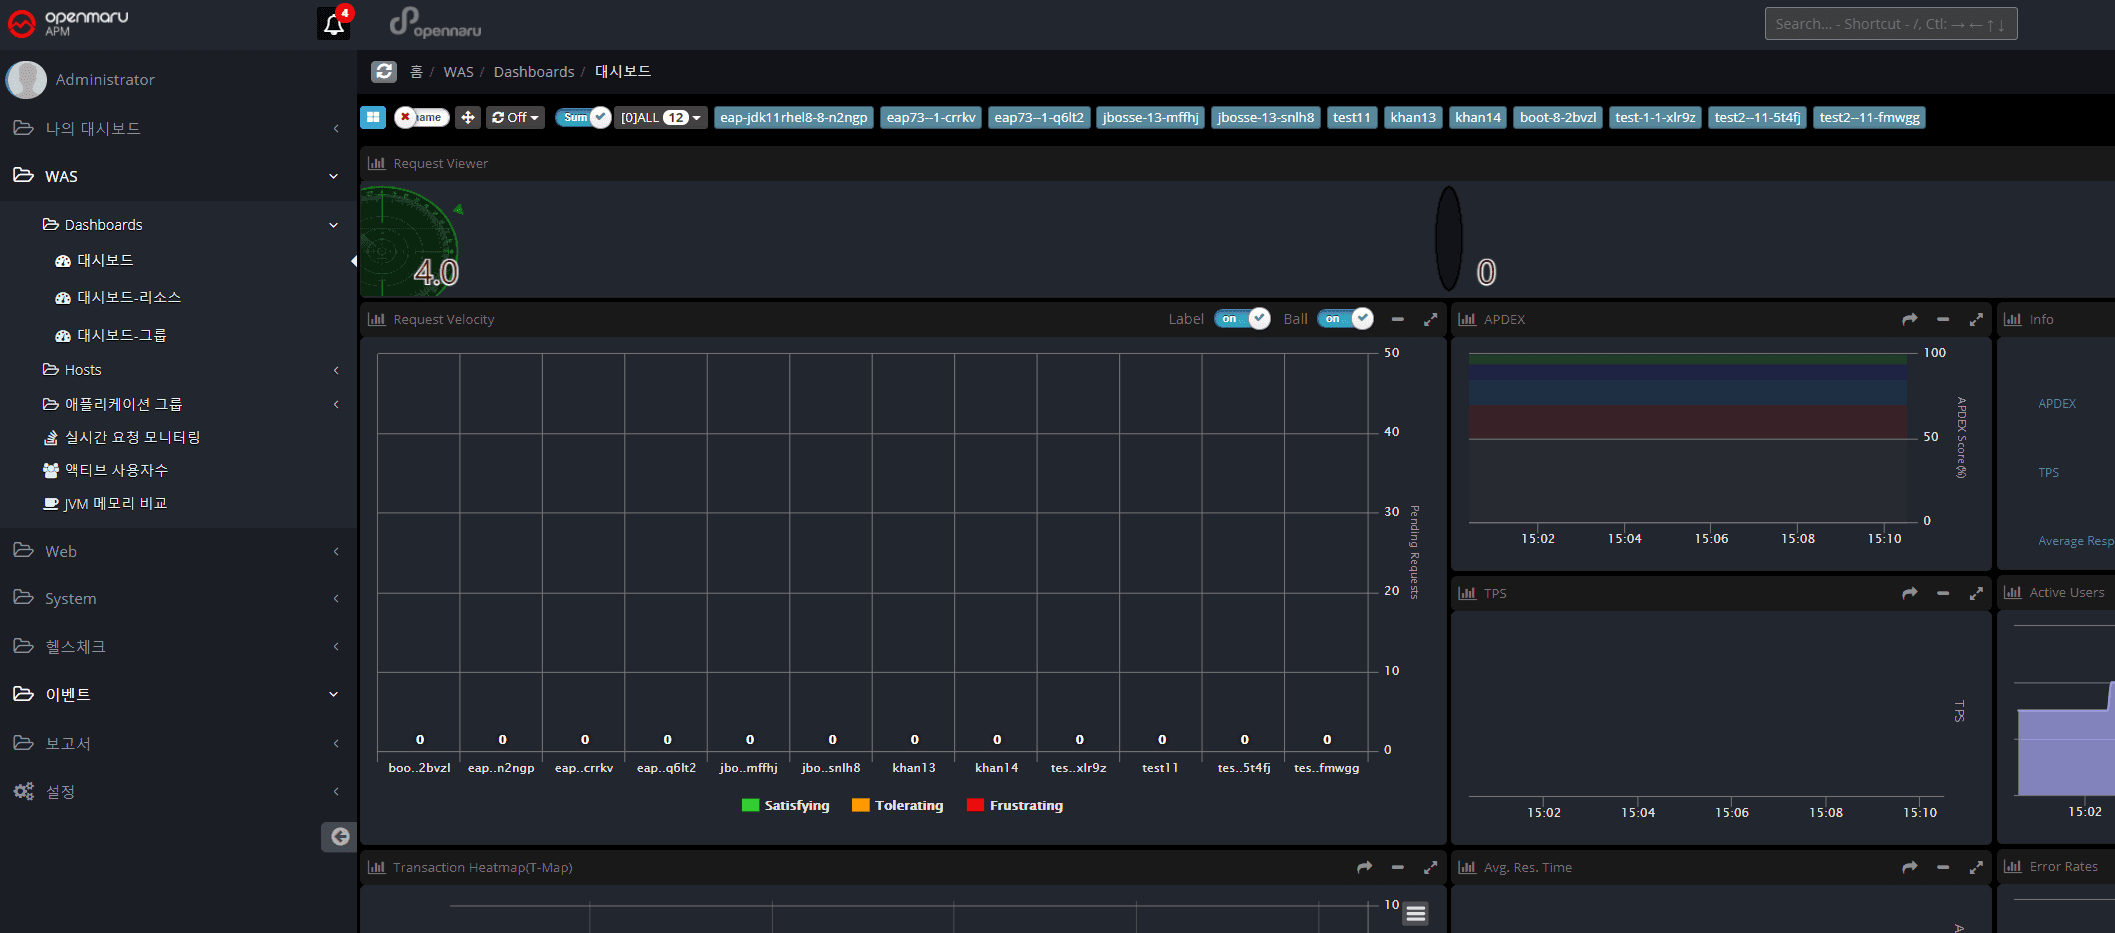Viewport: 2115px width, 933px height.
Task: Minimize the TPS panel
Action: (x=1942, y=594)
